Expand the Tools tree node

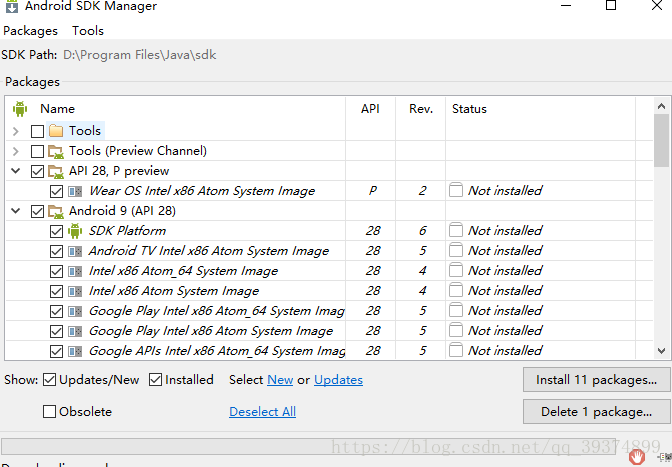click(16, 131)
